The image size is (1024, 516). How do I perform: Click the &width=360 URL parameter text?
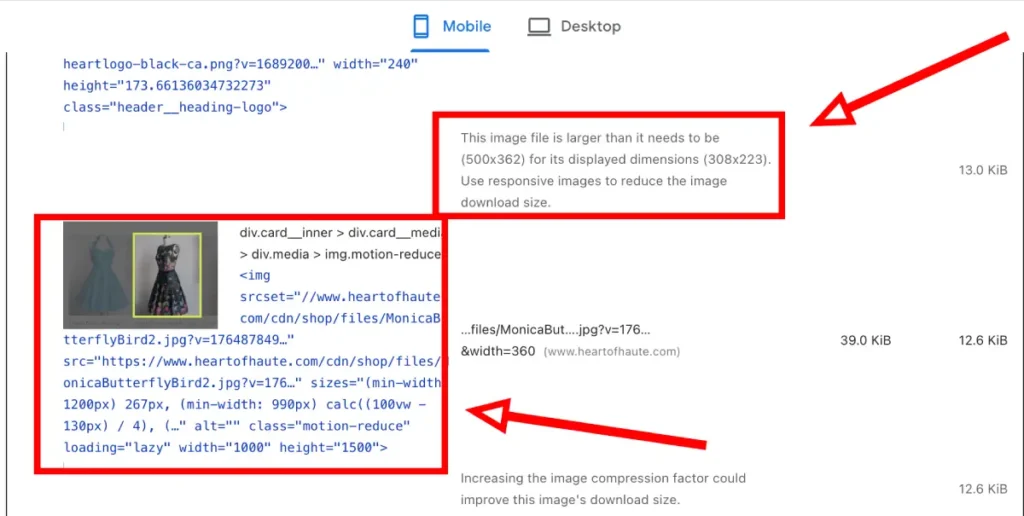coord(498,352)
